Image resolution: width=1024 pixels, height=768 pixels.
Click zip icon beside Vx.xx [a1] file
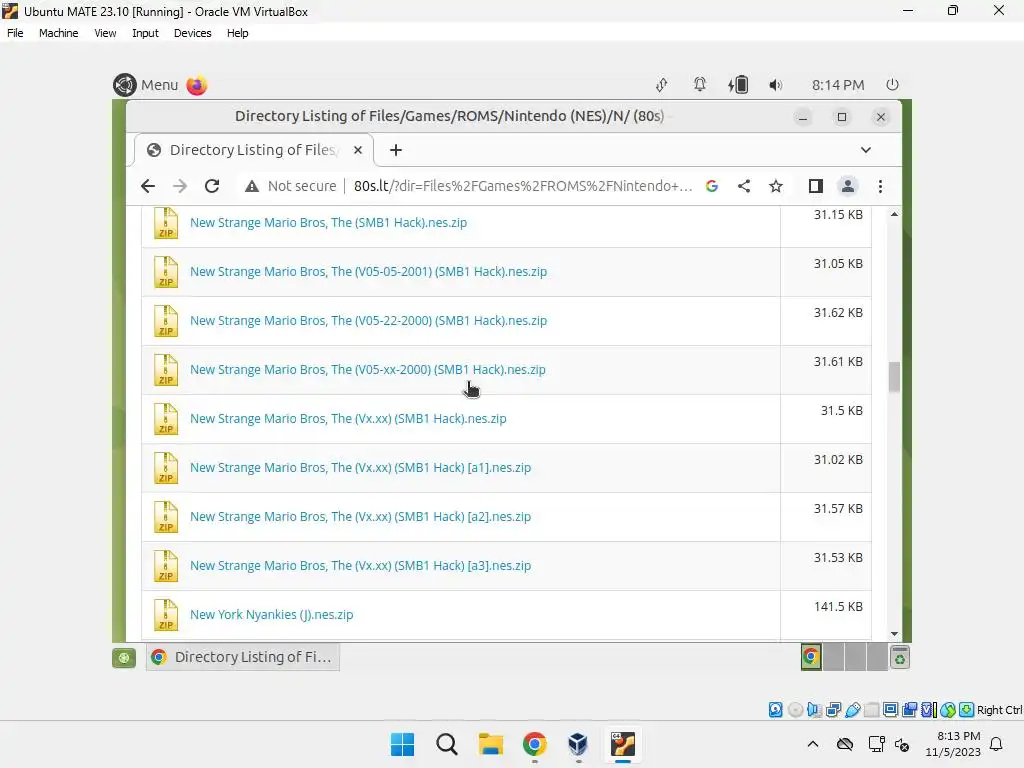coord(166,468)
